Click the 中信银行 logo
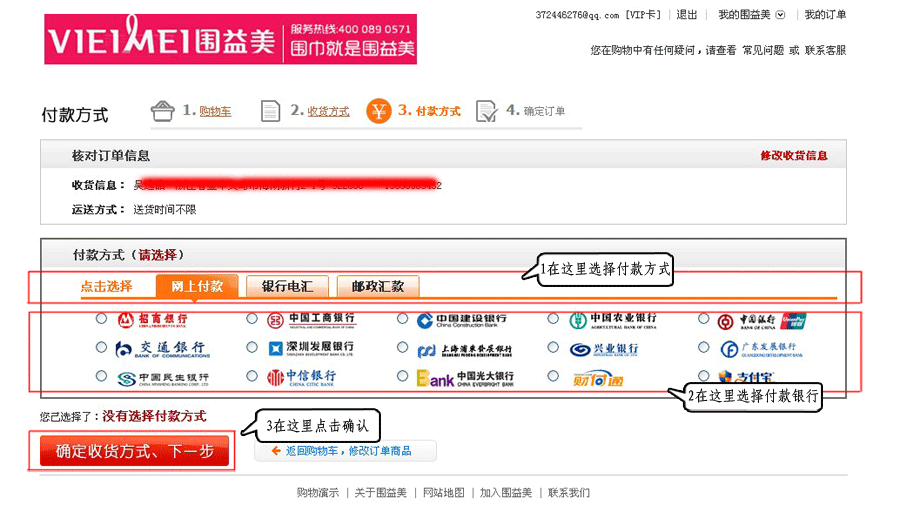Viewport: 900px width, 506px height. tap(301, 377)
